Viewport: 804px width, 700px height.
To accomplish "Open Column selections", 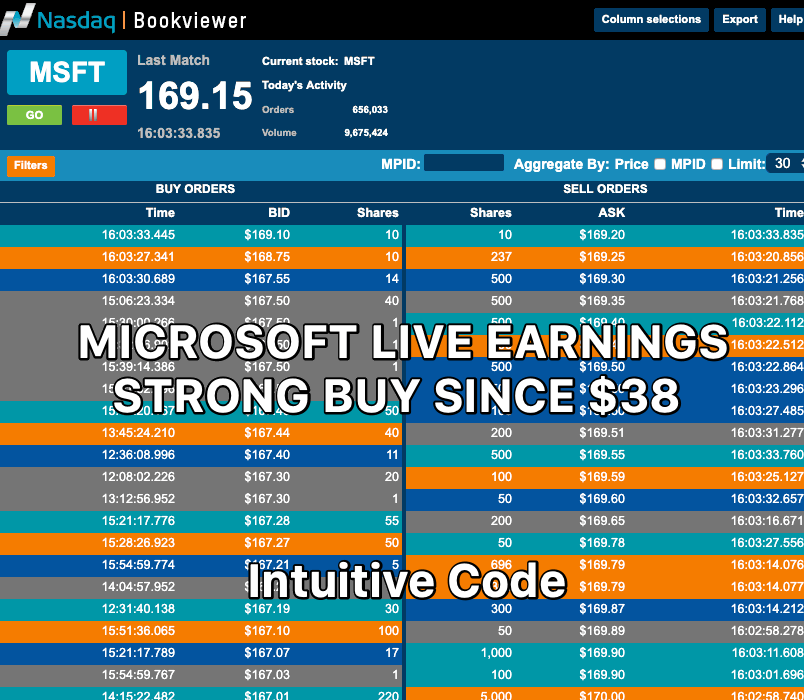I will [x=651, y=19].
